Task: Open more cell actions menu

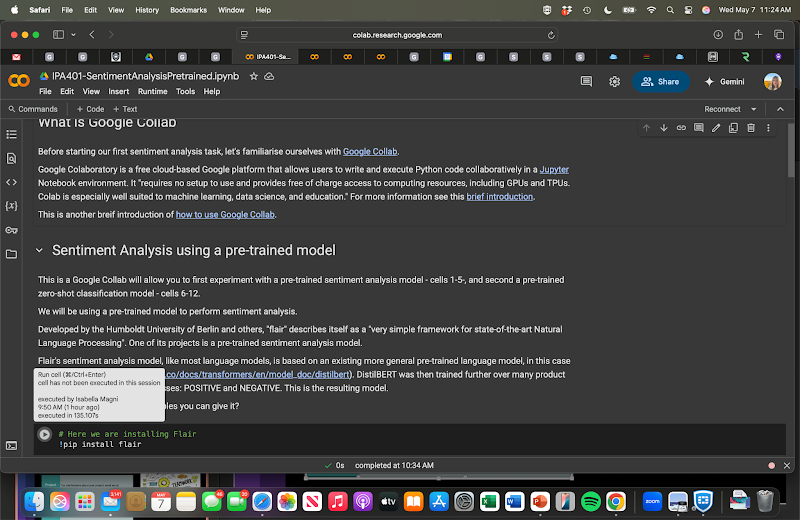Action: pos(768,128)
